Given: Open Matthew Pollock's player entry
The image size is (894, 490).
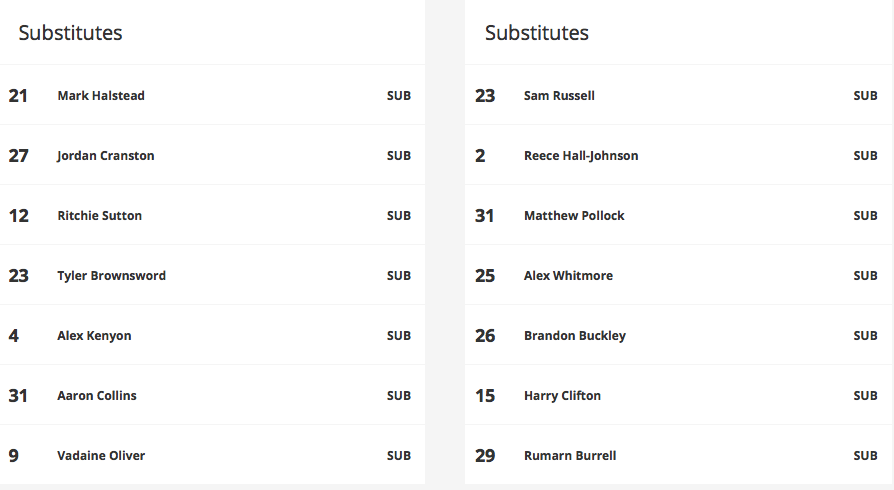Looking at the screenshot, I should click(x=678, y=215).
